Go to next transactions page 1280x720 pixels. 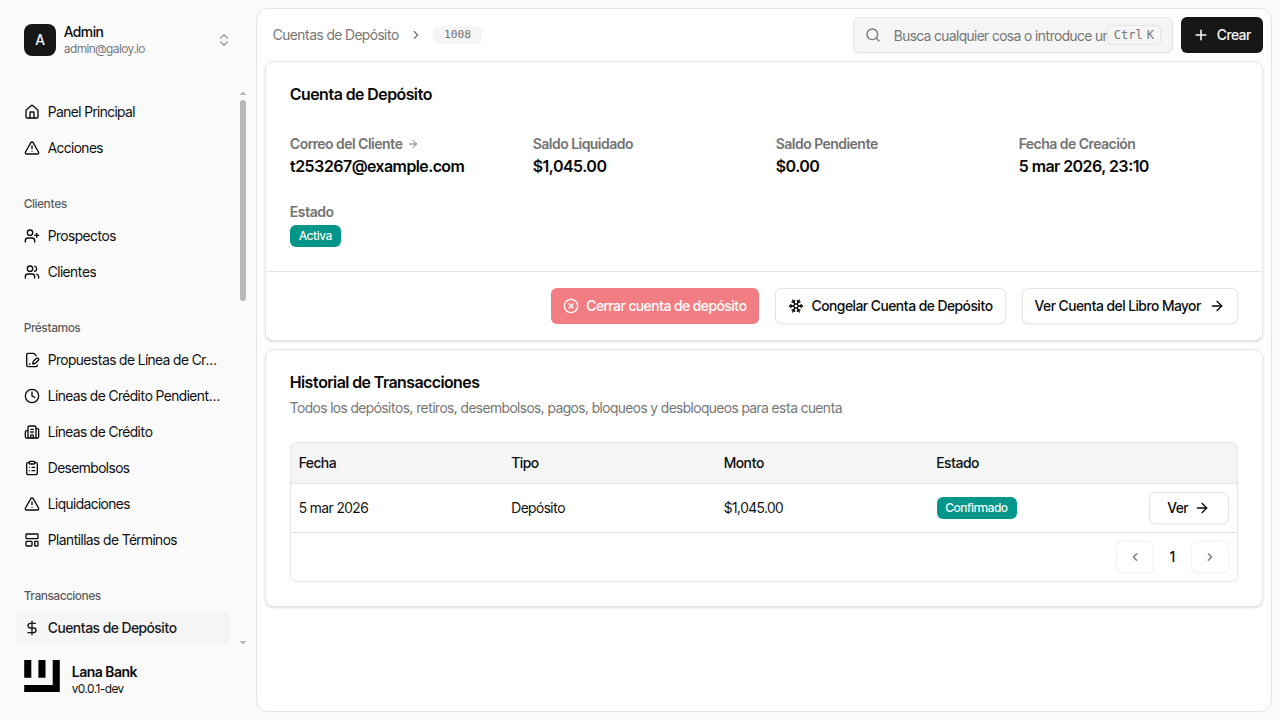click(x=1210, y=557)
